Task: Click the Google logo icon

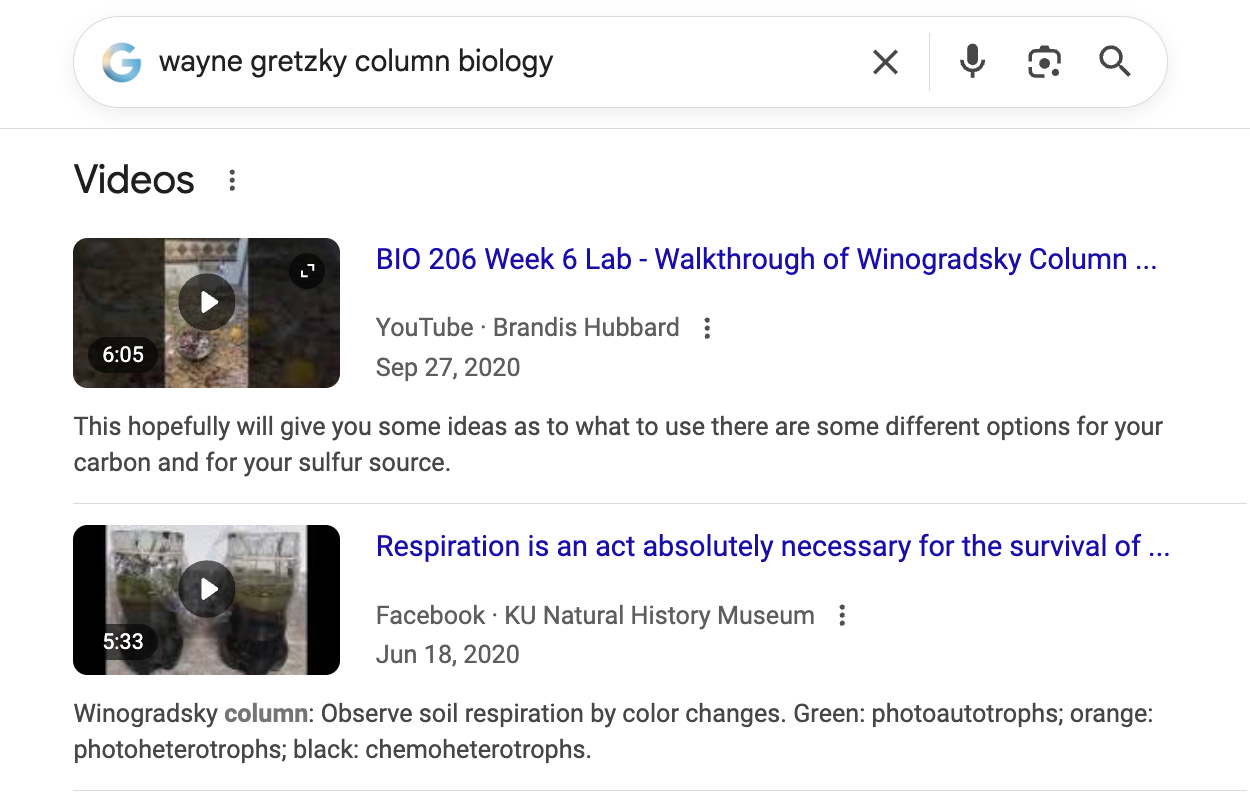Action: coord(121,63)
